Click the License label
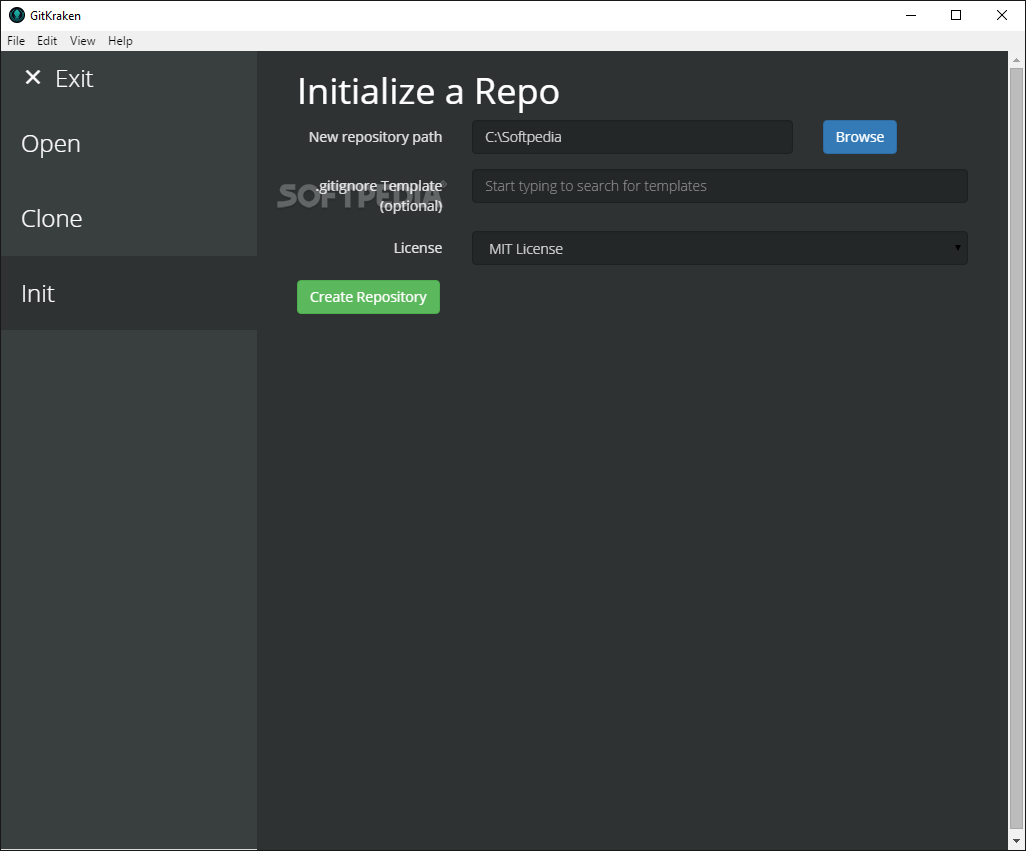The image size is (1026, 851). [x=417, y=248]
